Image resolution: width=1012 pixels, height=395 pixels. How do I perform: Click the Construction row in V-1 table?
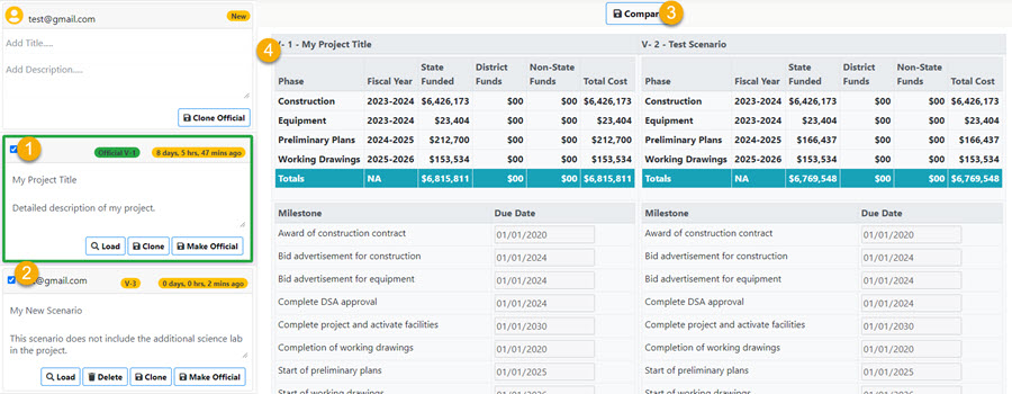(x=455, y=101)
